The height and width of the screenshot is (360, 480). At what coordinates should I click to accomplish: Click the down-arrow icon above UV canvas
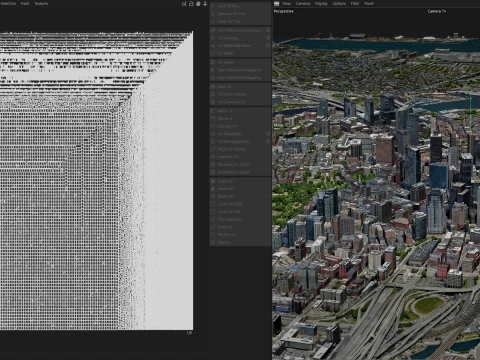[x=205, y=4]
